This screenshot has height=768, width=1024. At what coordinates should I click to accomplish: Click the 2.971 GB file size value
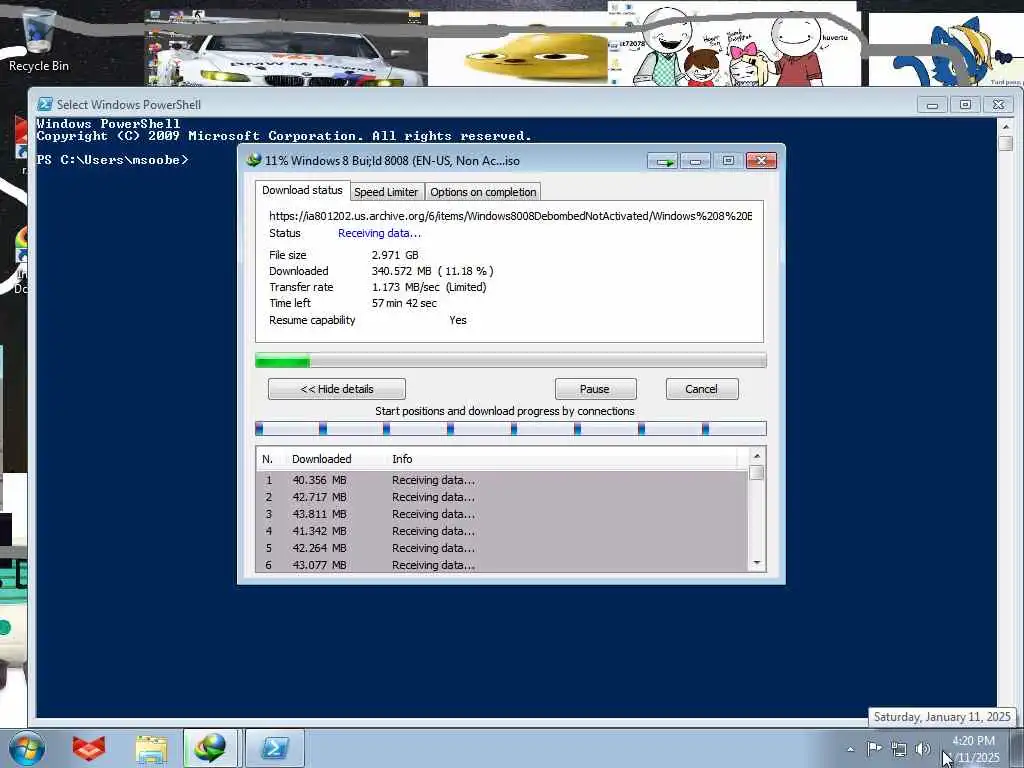coord(395,255)
